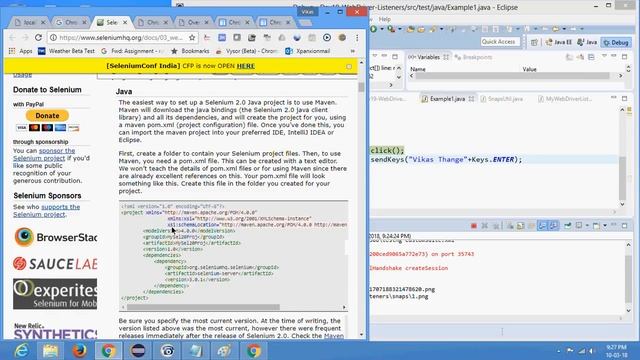Reload the Selenium page in Chrome
This screenshot has width=640, height=360.
pyautogui.click(x=38, y=38)
